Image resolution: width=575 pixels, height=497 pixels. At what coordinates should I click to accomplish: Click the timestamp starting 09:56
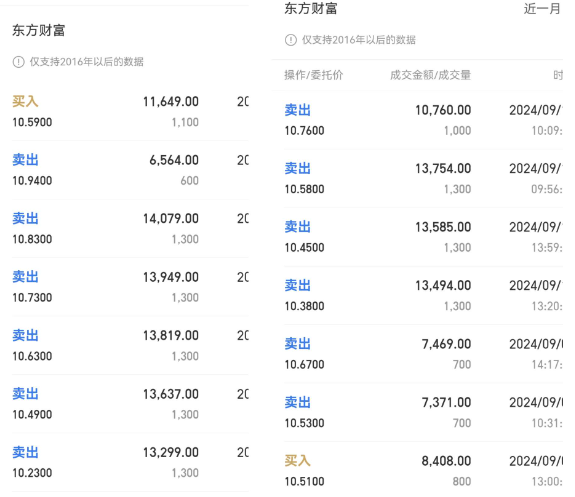(x=547, y=189)
